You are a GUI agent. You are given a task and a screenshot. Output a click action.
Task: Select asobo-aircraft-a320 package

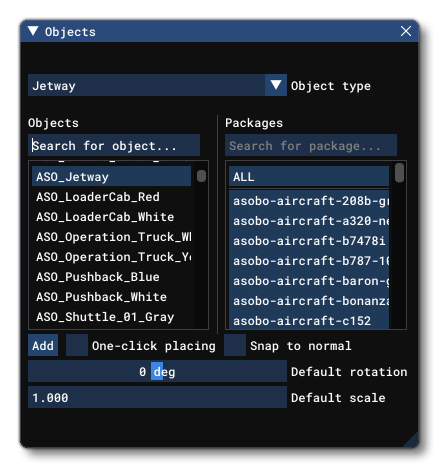click(x=309, y=221)
